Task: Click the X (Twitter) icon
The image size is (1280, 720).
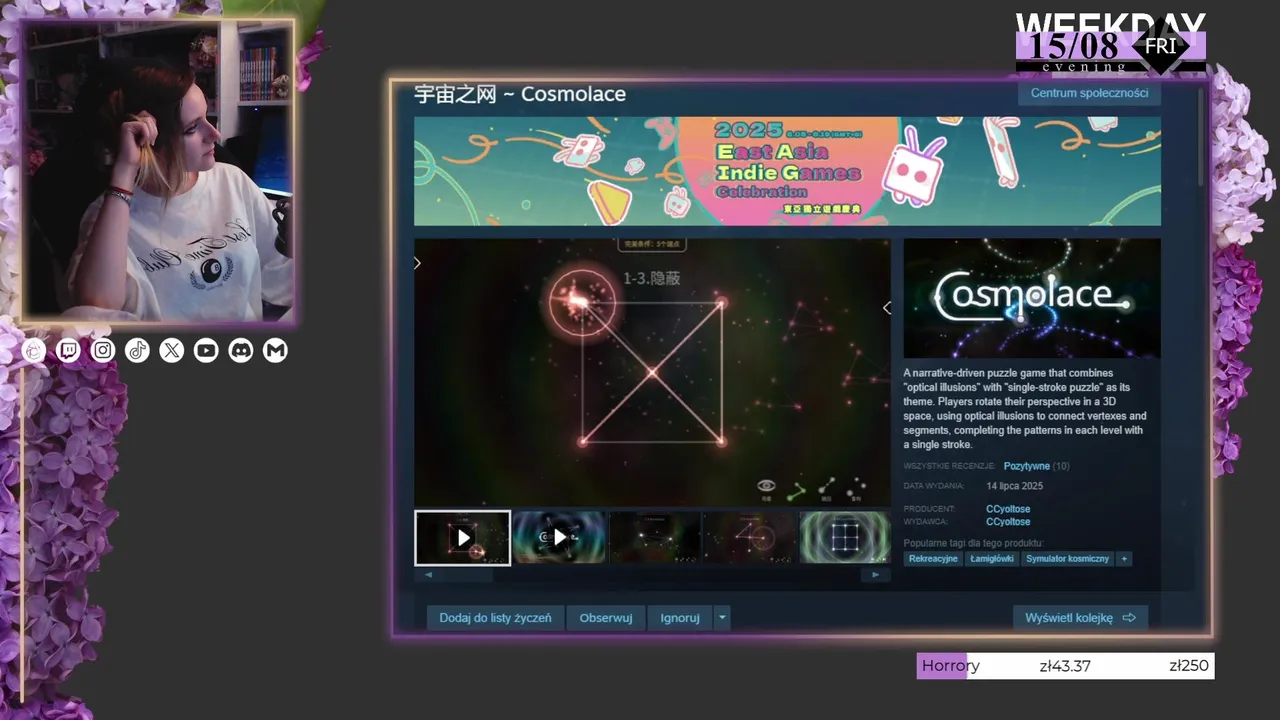Action: pyautogui.click(x=172, y=350)
